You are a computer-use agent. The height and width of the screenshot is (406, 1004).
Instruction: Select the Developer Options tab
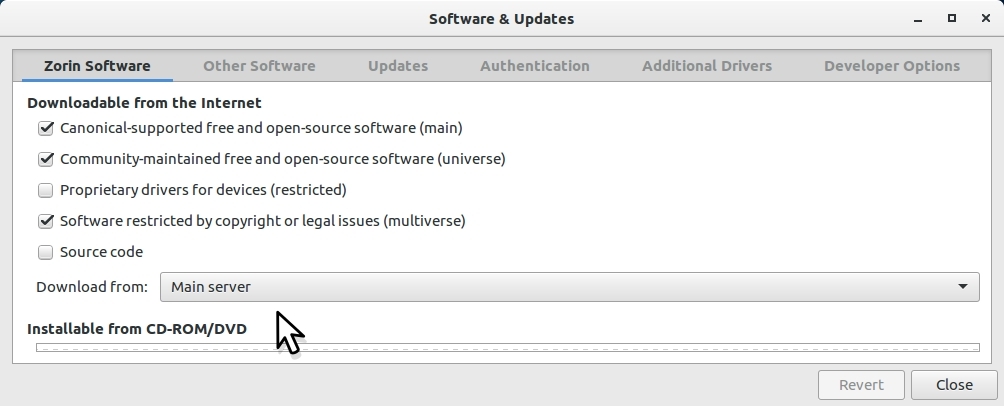tap(892, 66)
